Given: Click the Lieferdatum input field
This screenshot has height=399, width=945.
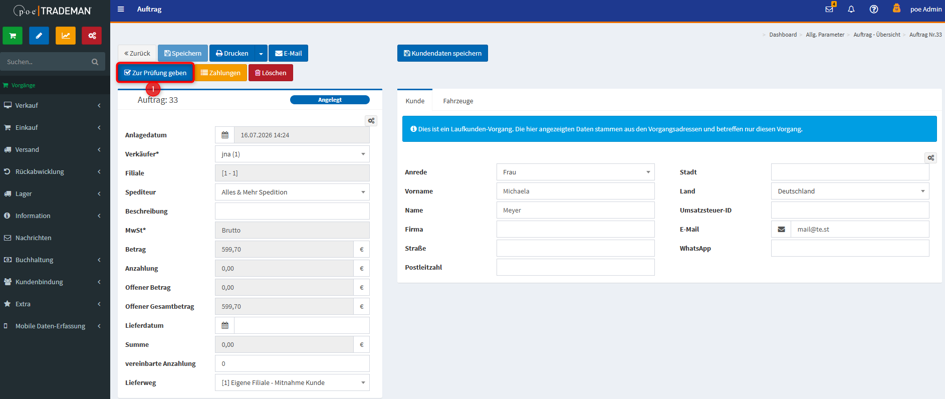Looking at the screenshot, I should pyautogui.click(x=302, y=325).
